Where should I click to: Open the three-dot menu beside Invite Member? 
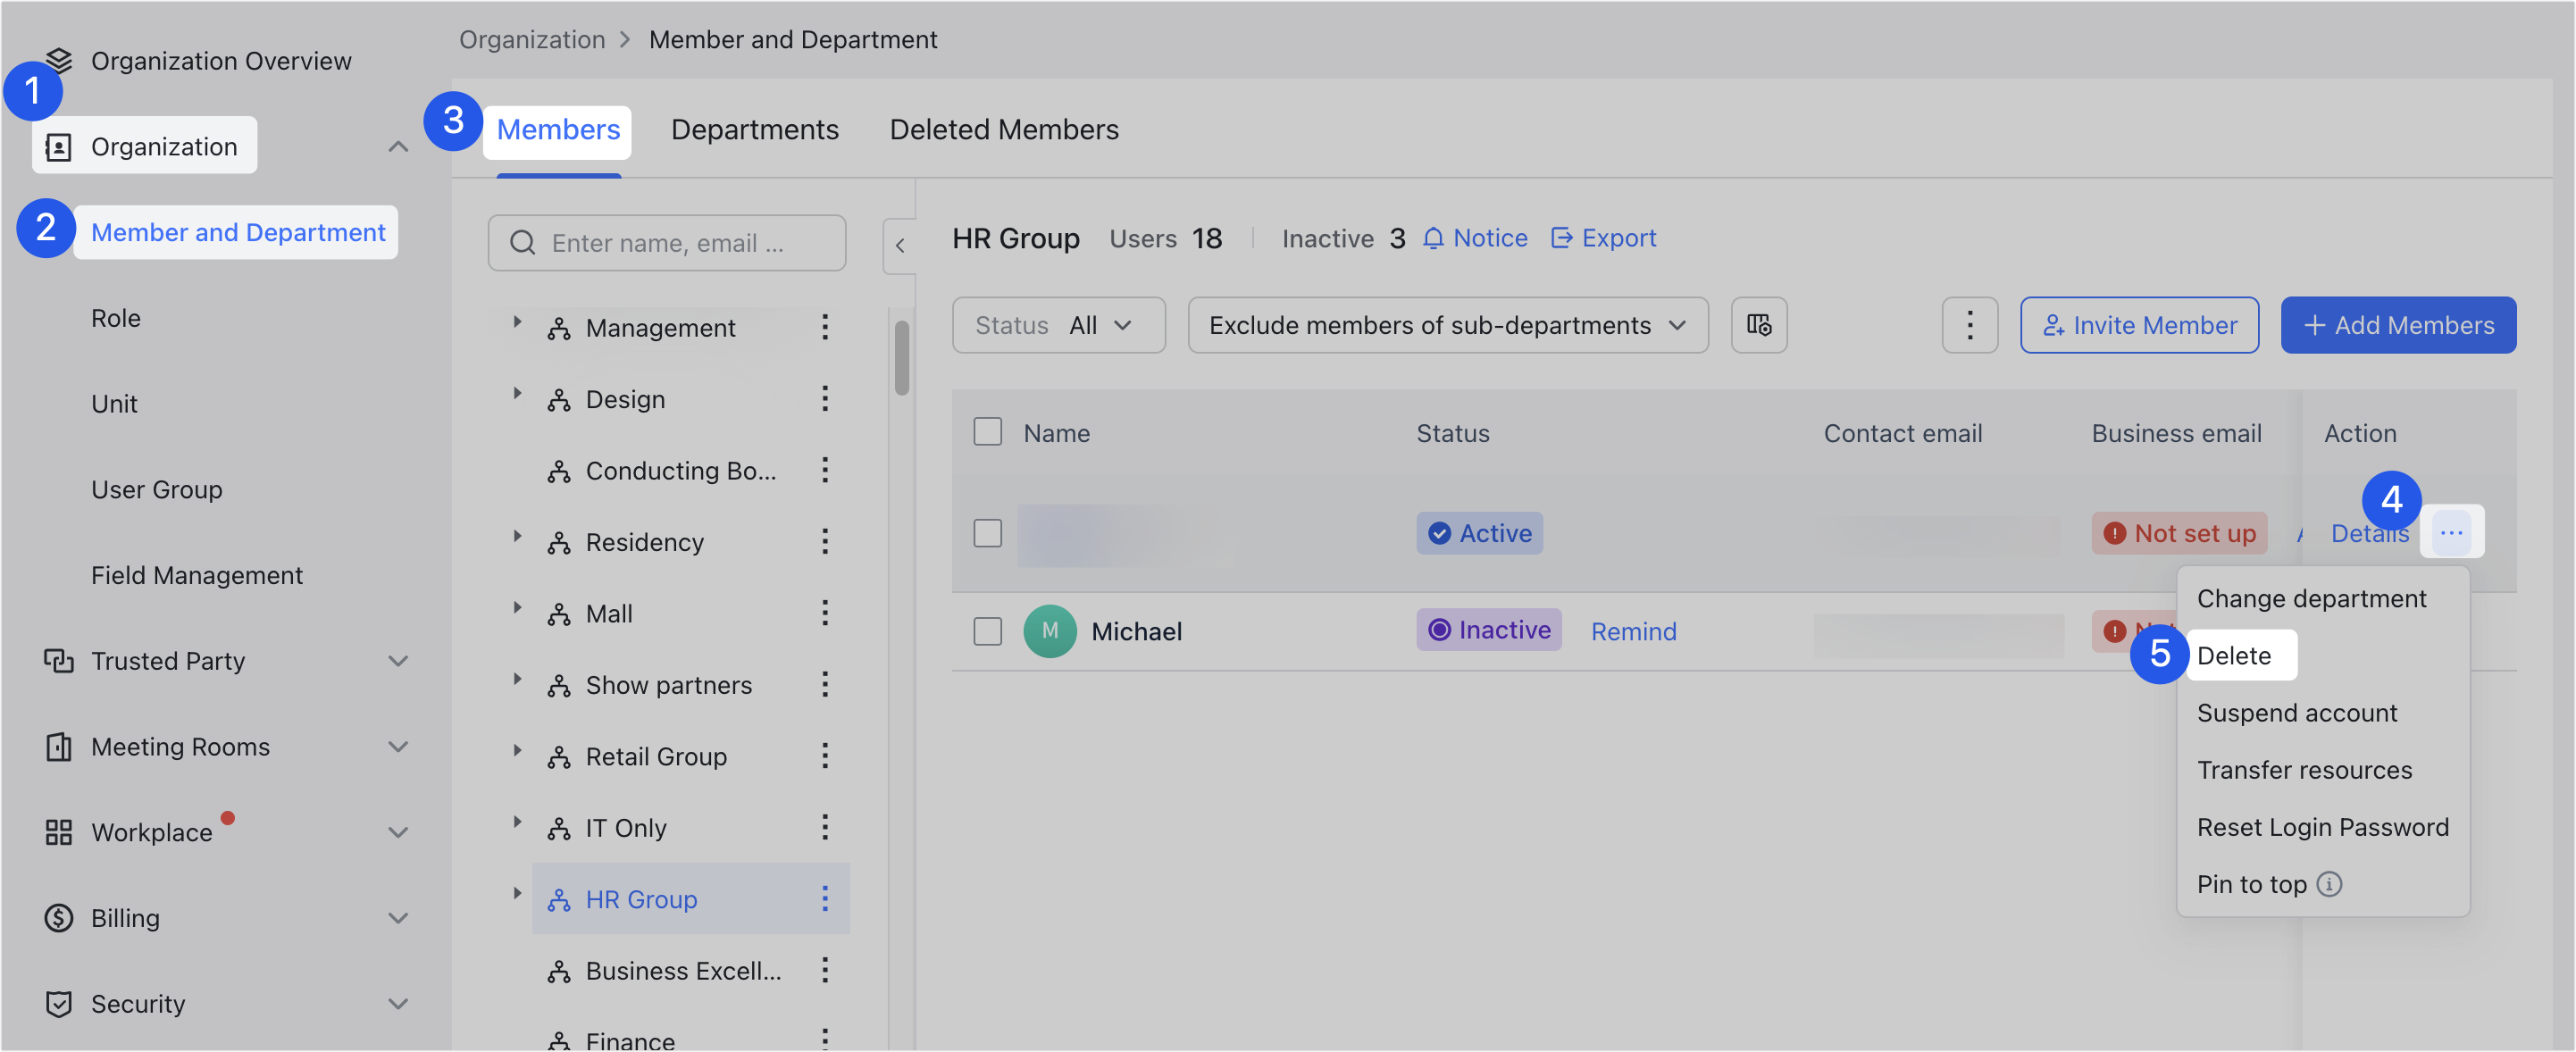pyautogui.click(x=1969, y=325)
